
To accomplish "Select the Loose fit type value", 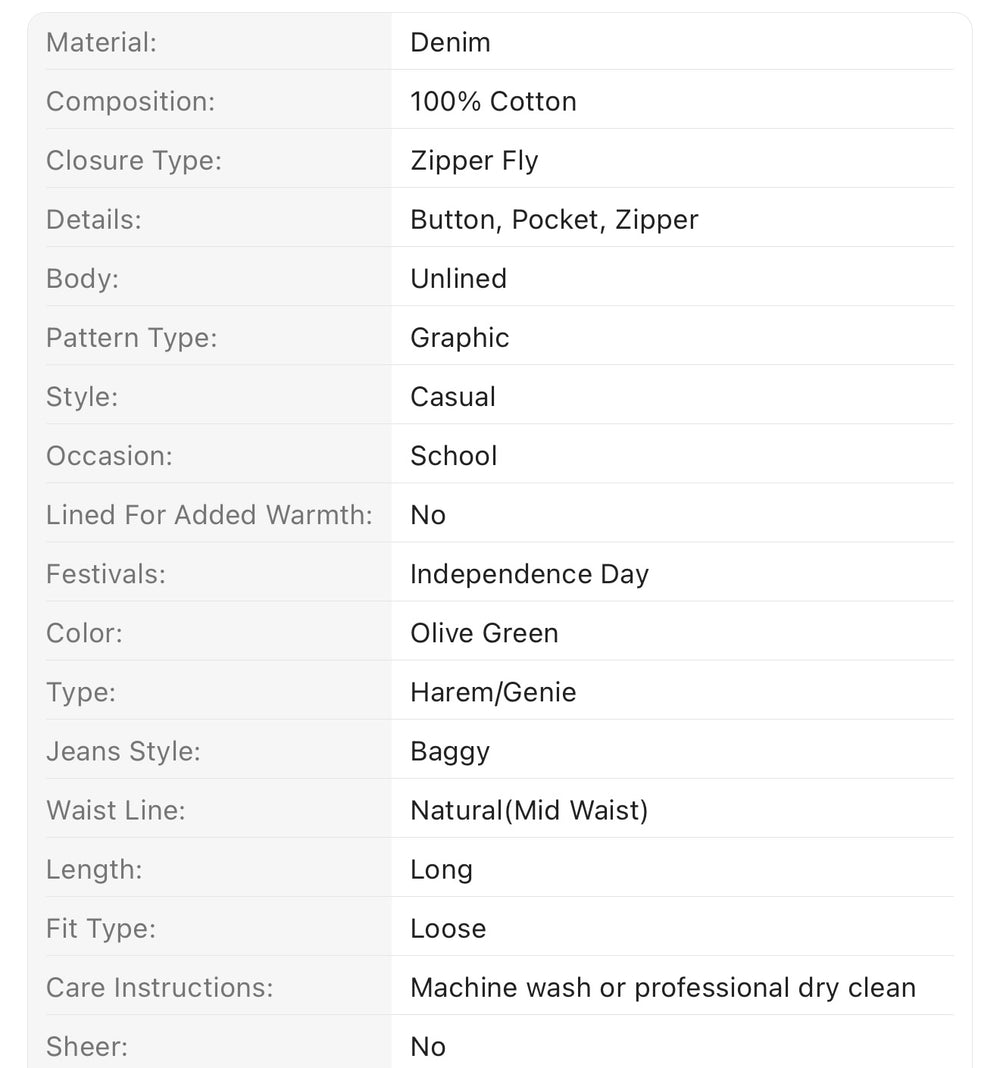I will [x=448, y=929].
